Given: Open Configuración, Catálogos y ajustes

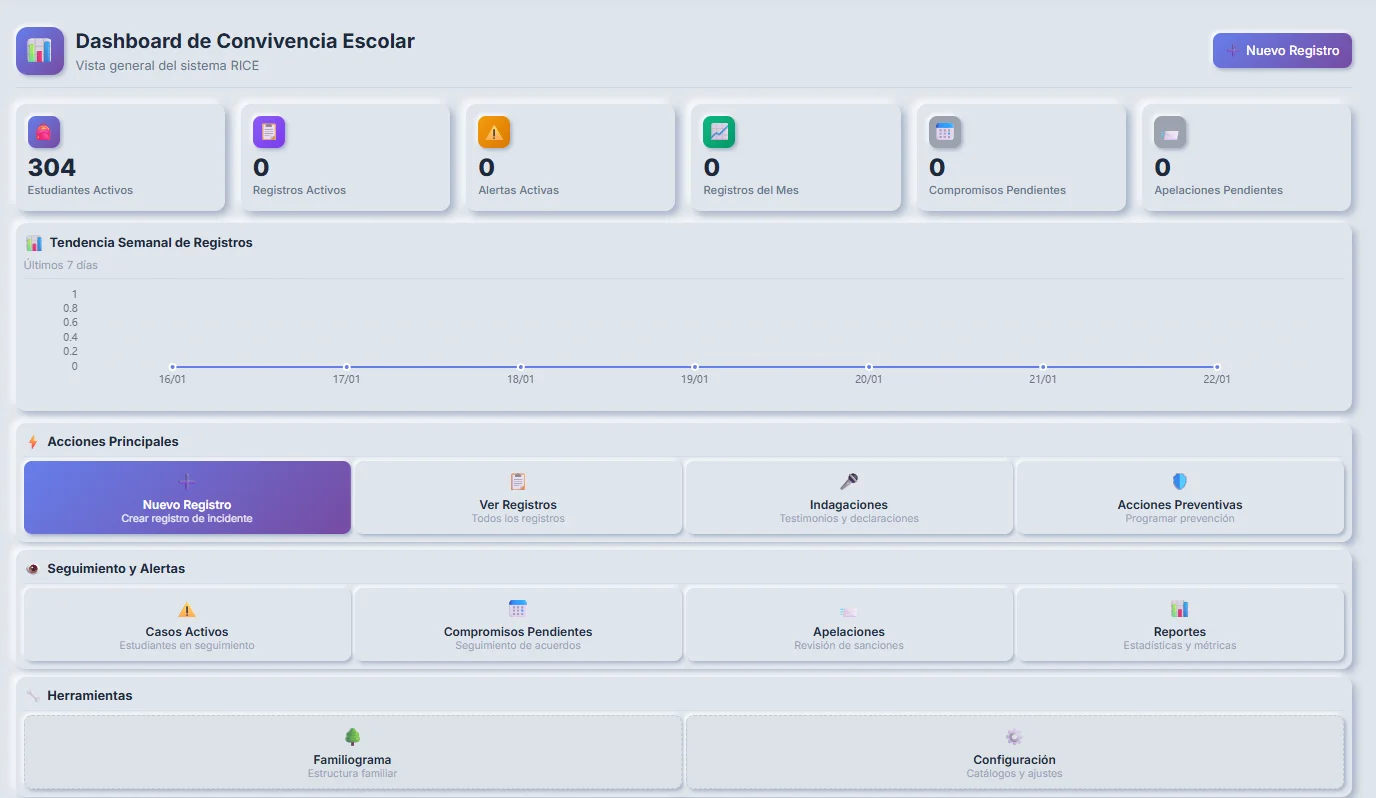Looking at the screenshot, I should point(1014,752).
